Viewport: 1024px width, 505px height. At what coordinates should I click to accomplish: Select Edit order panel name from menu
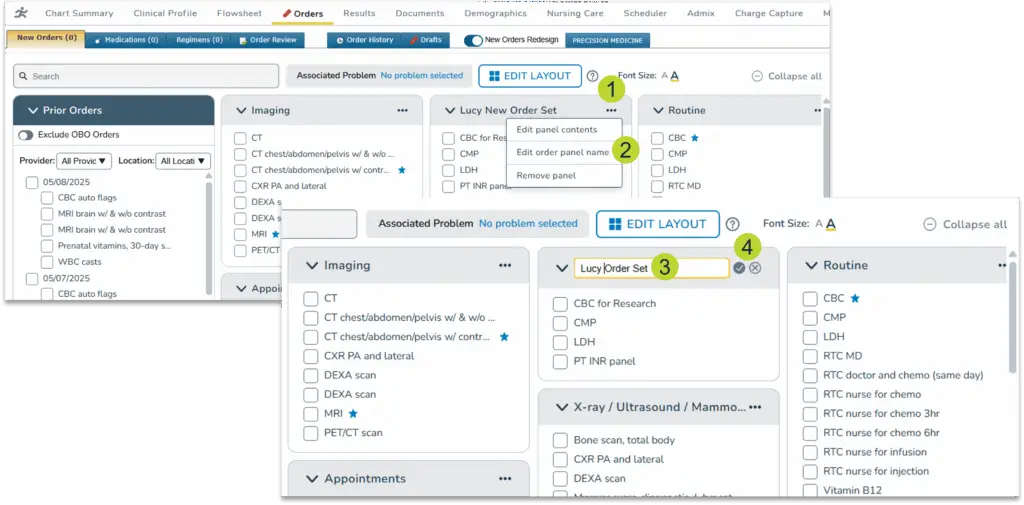coord(562,153)
